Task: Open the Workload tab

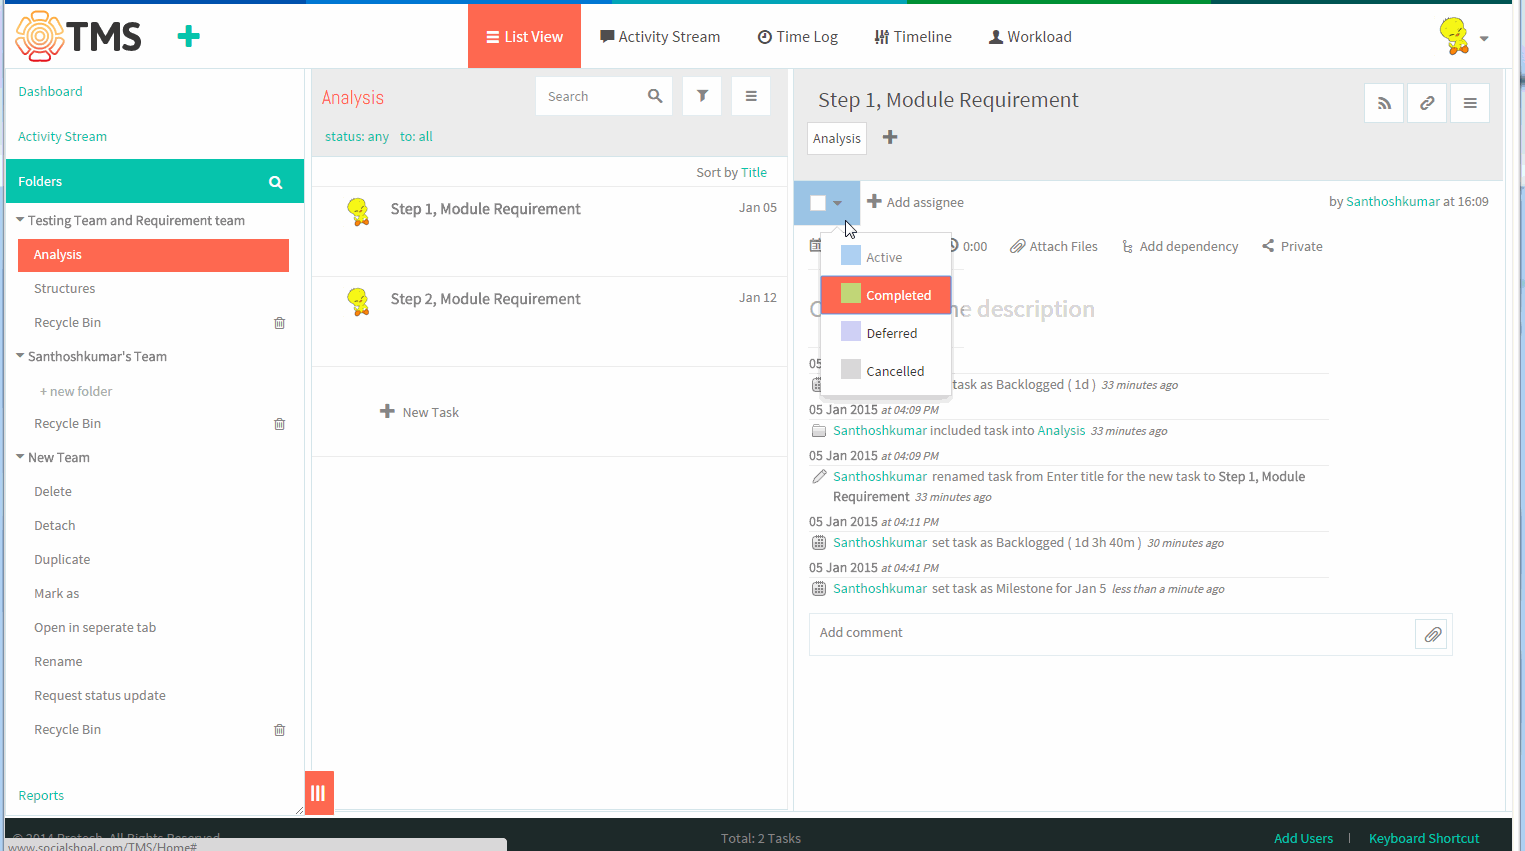Action: pos(1030,36)
